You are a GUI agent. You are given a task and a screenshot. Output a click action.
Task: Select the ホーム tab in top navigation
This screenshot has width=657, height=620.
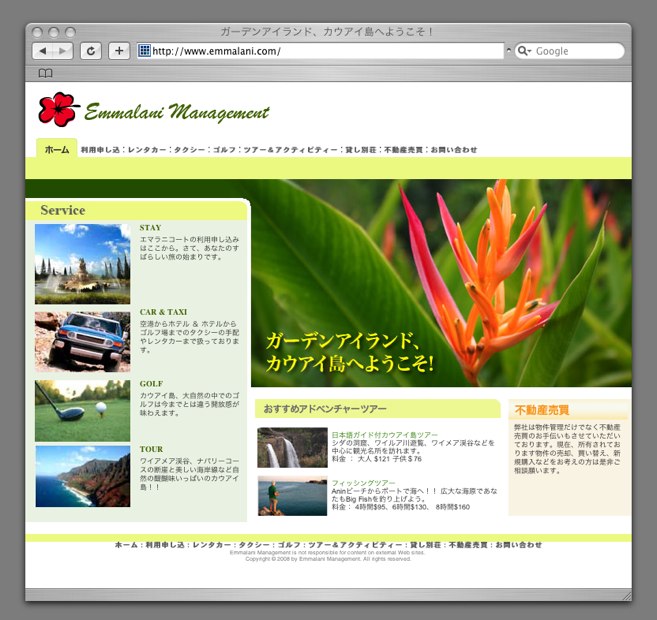pos(57,149)
